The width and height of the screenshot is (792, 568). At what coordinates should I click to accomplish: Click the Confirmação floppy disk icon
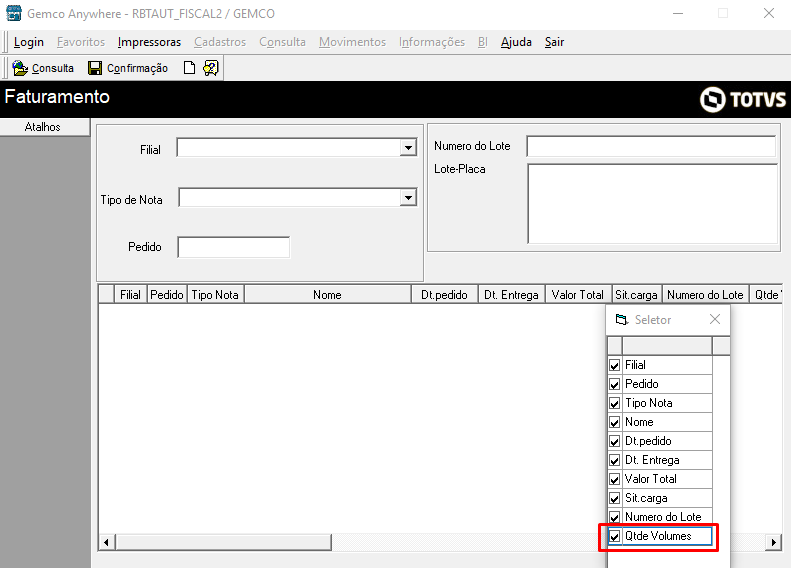click(95, 68)
